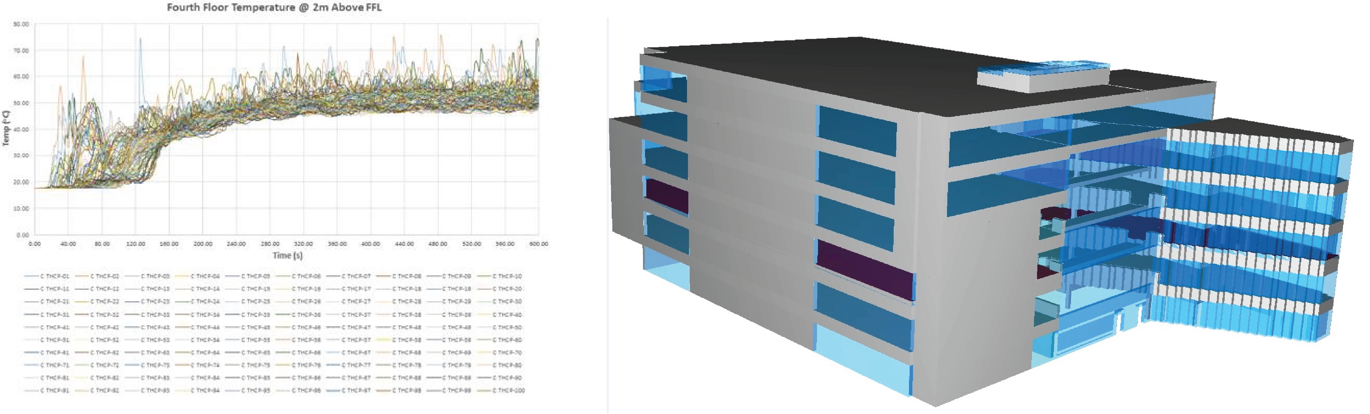Click the 0.00 origin label on the time axis

[x=35, y=243]
